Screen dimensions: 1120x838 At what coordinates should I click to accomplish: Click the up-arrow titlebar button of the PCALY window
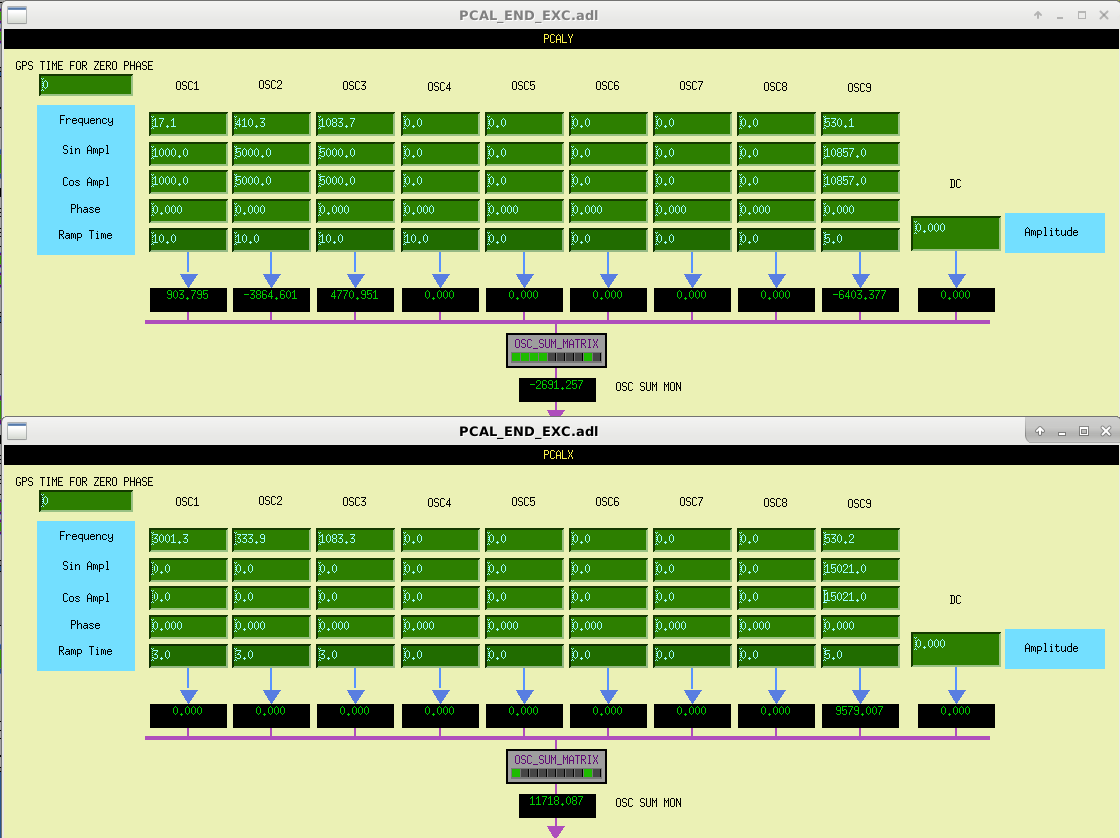[1038, 15]
